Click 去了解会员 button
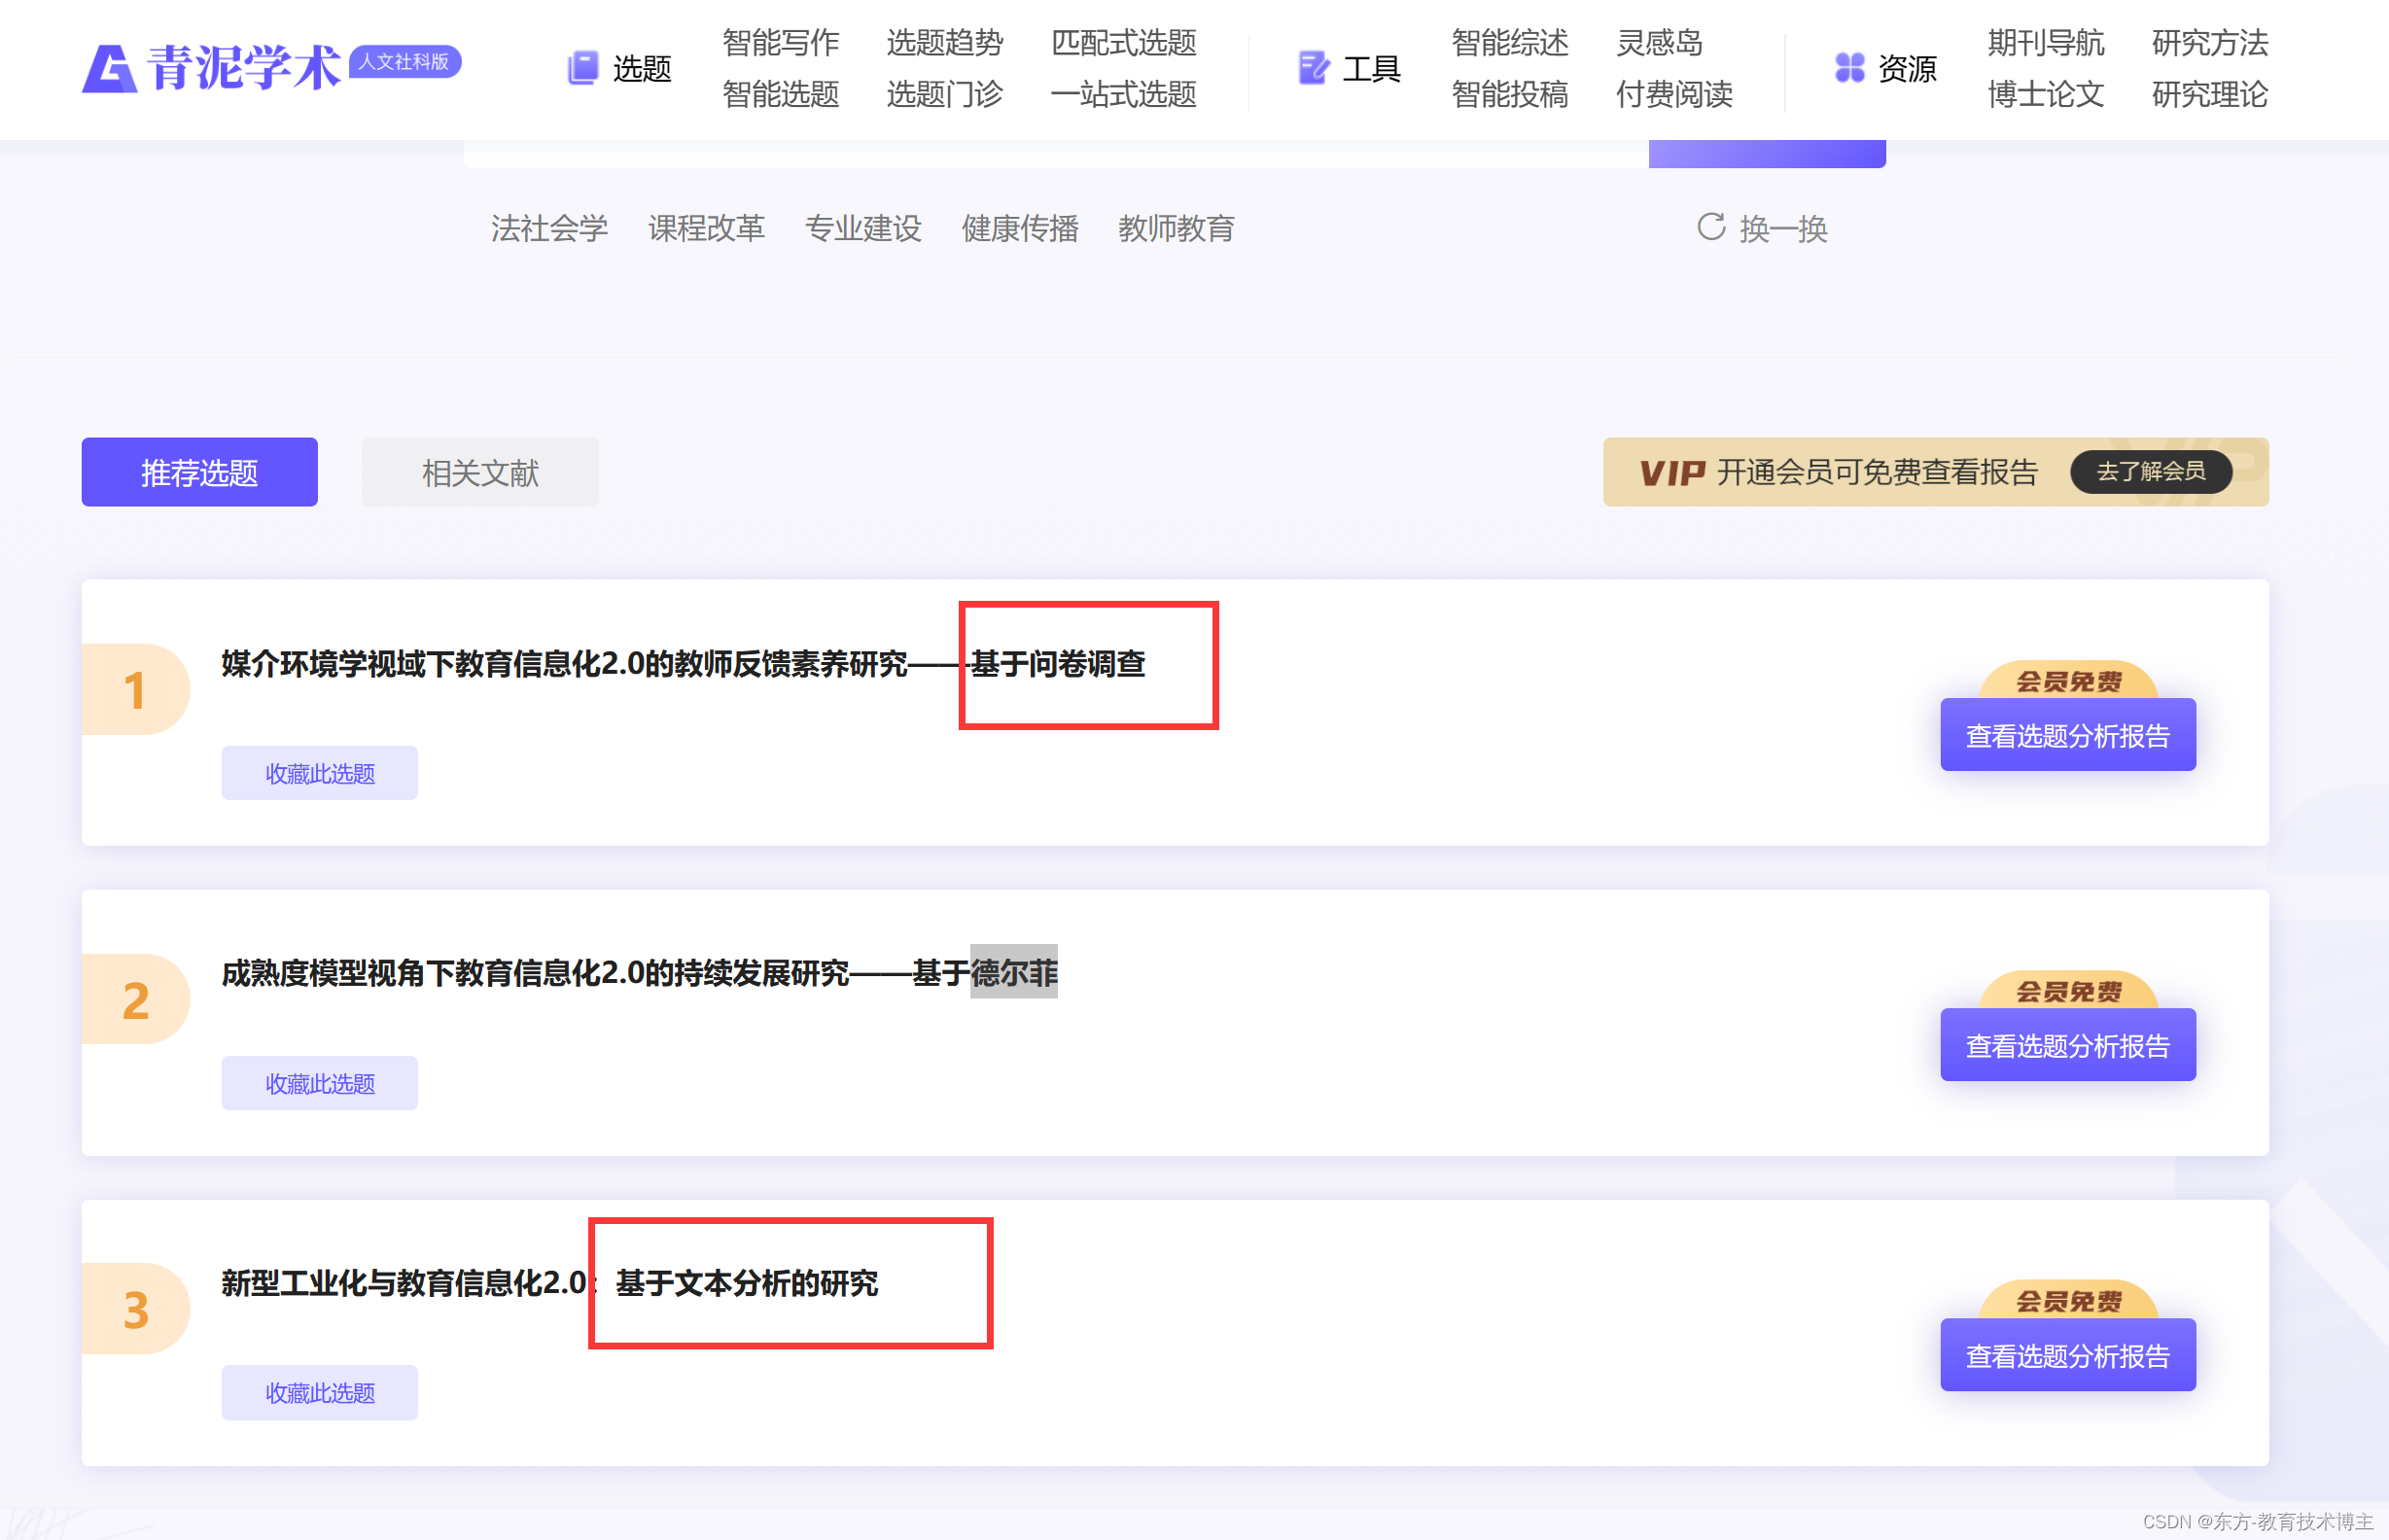The height and width of the screenshot is (1540, 2389). pyautogui.click(x=2150, y=472)
